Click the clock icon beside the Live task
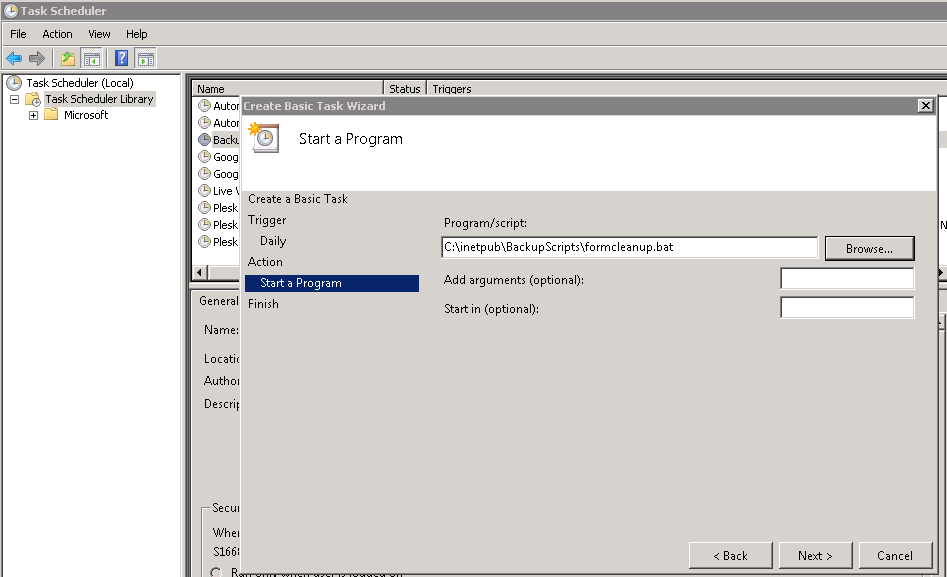Screen dimensions: 947x577 205,190
